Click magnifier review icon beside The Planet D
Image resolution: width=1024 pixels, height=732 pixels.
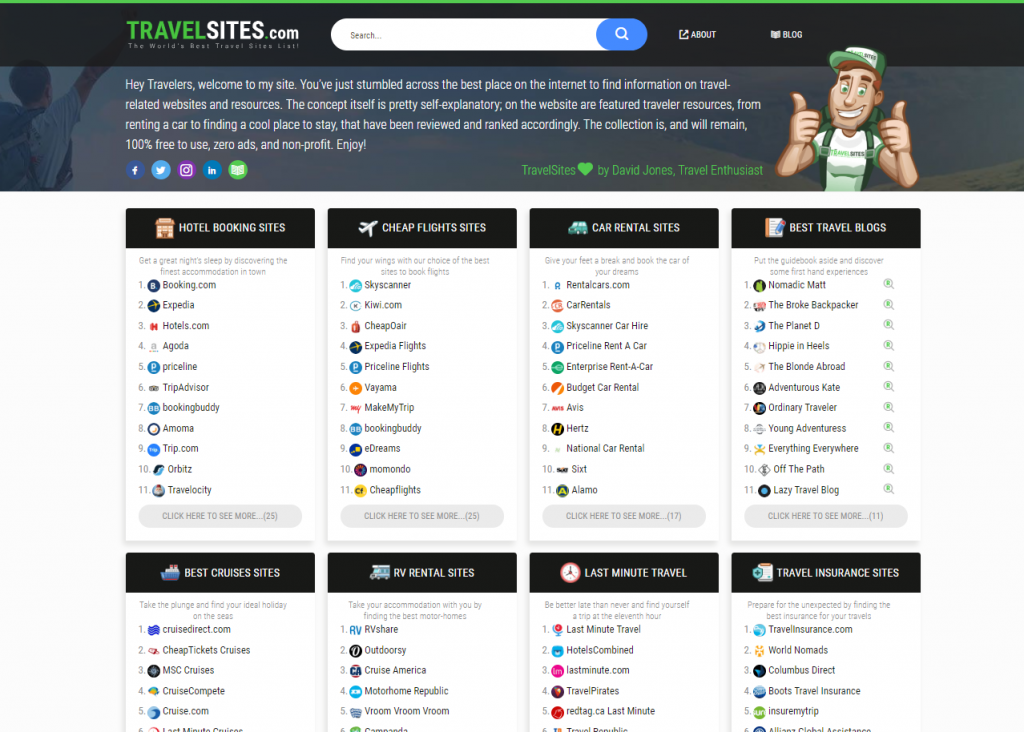tap(888, 325)
